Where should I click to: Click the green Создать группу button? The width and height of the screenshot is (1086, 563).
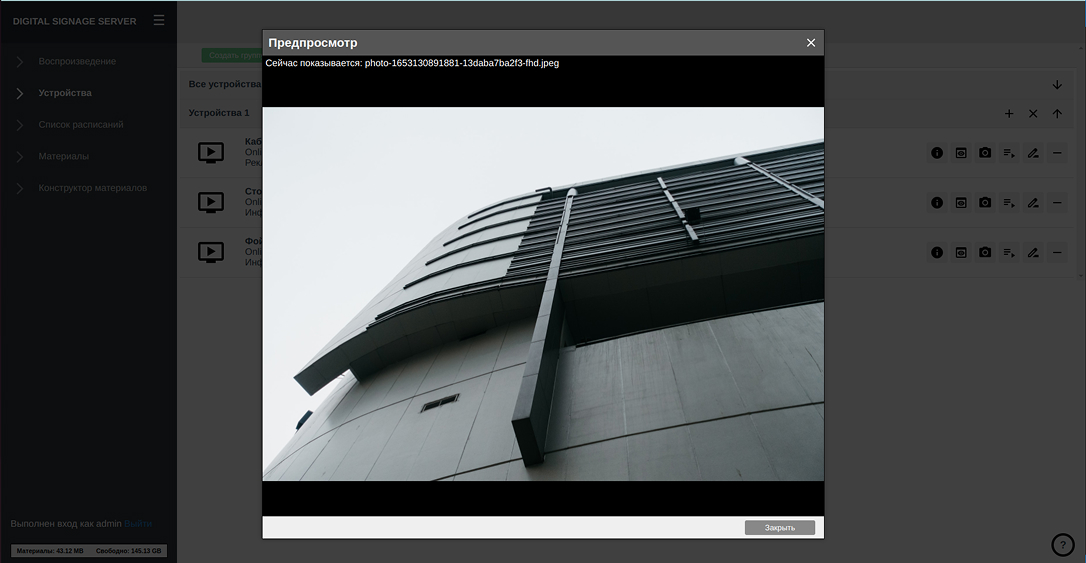(232, 55)
